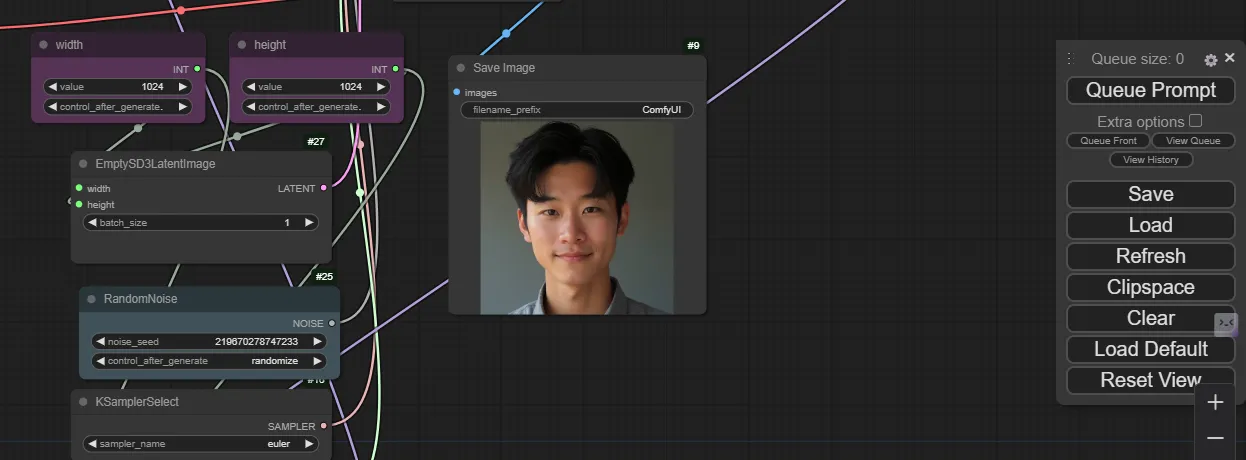This screenshot has width=1246, height=460.
Task: Click the Load button
Action: [1151, 225]
